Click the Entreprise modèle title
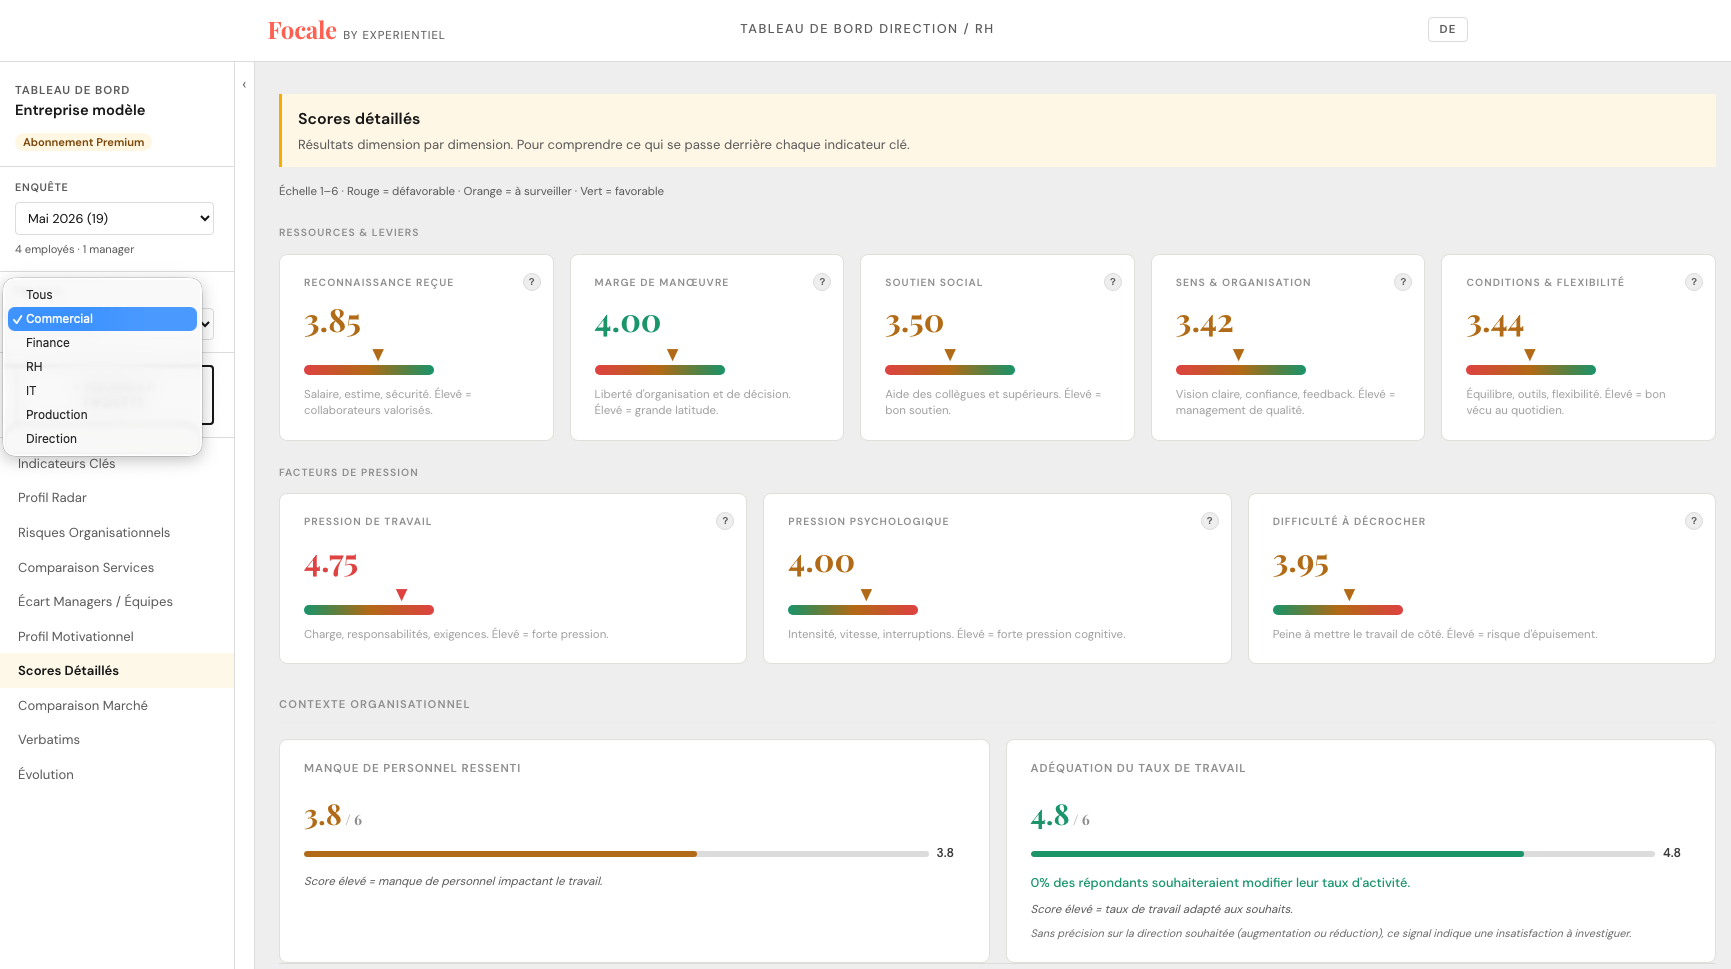The width and height of the screenshot is (1731, 969). [x=80, y=110]
